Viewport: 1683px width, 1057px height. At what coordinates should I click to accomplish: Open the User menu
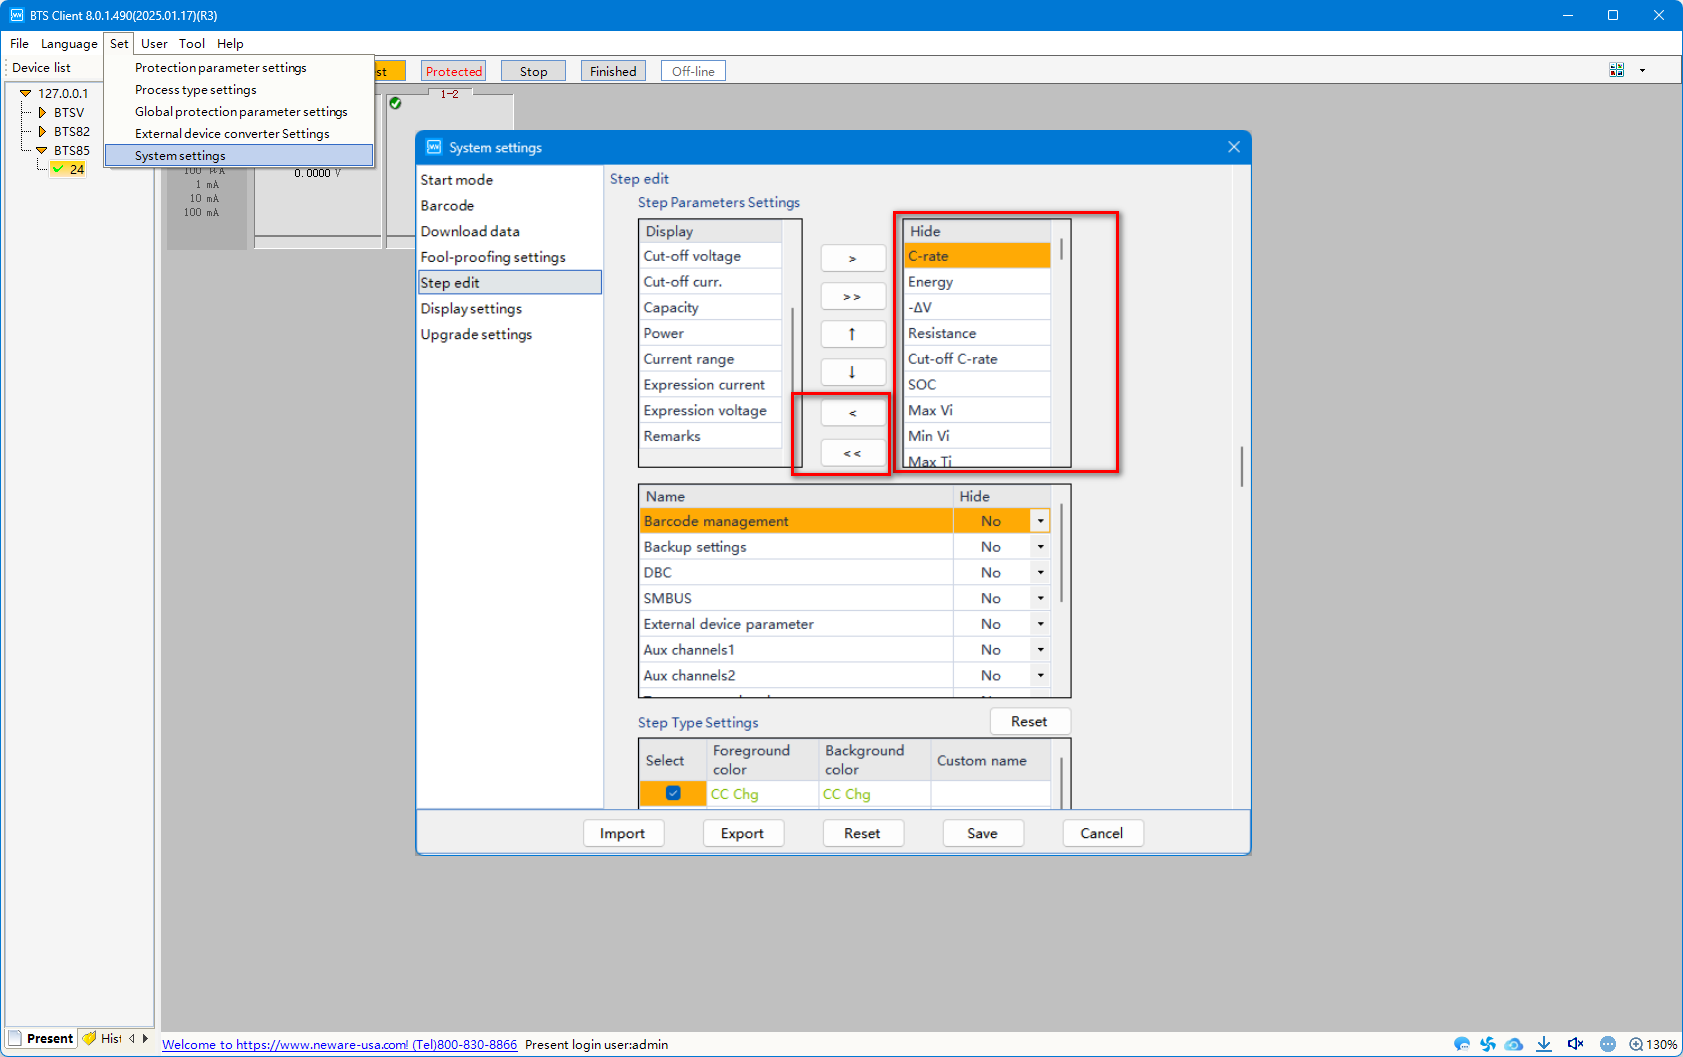coord(154,43)
